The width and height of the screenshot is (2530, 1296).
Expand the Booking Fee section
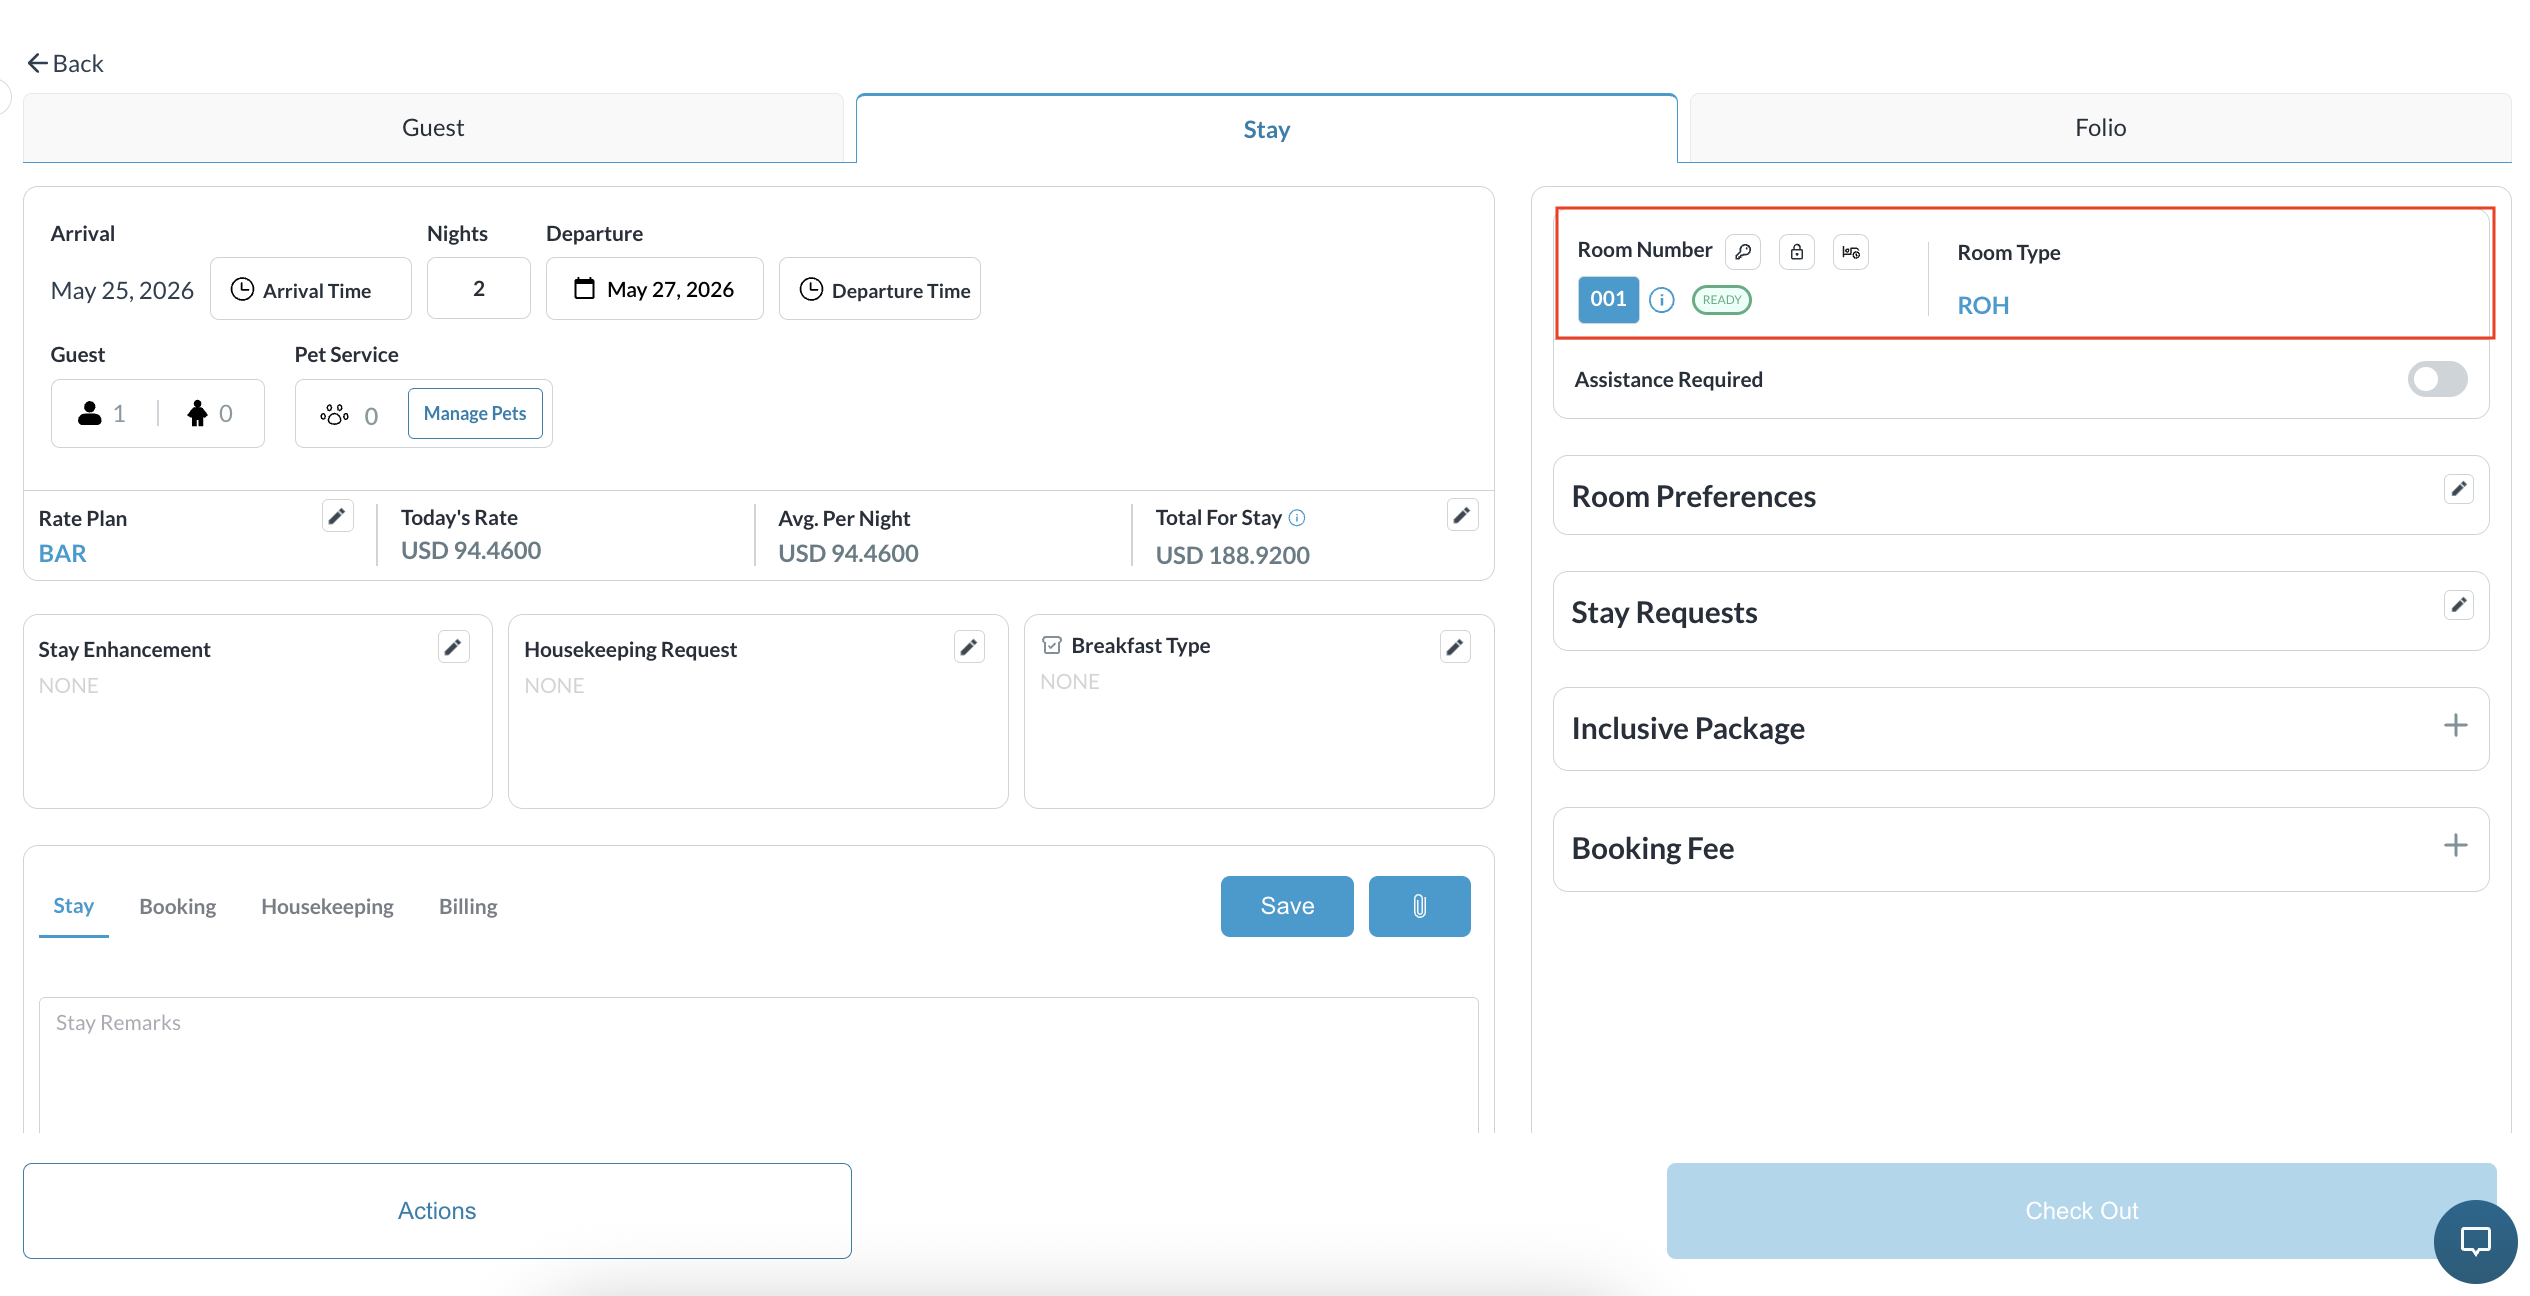click(x=2455, y=846)
